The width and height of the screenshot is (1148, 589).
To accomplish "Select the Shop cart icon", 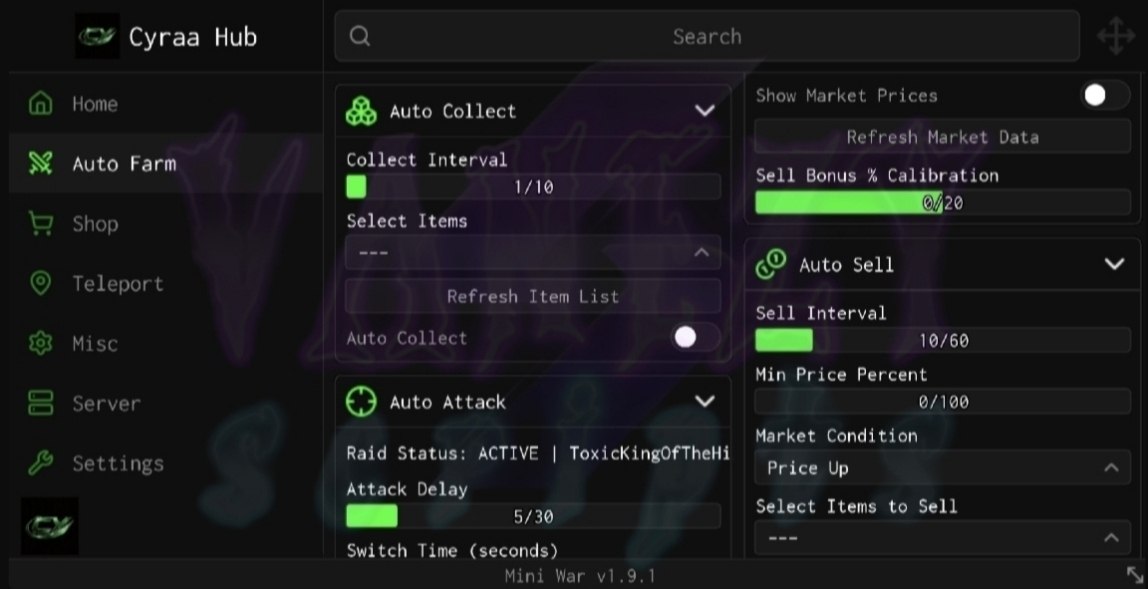I will (x=40, y=223).
